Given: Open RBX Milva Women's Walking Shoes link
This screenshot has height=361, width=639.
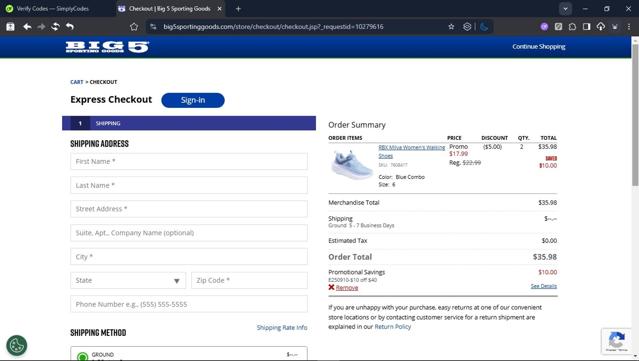Looking at the screenshot, I should click(412, 151).
